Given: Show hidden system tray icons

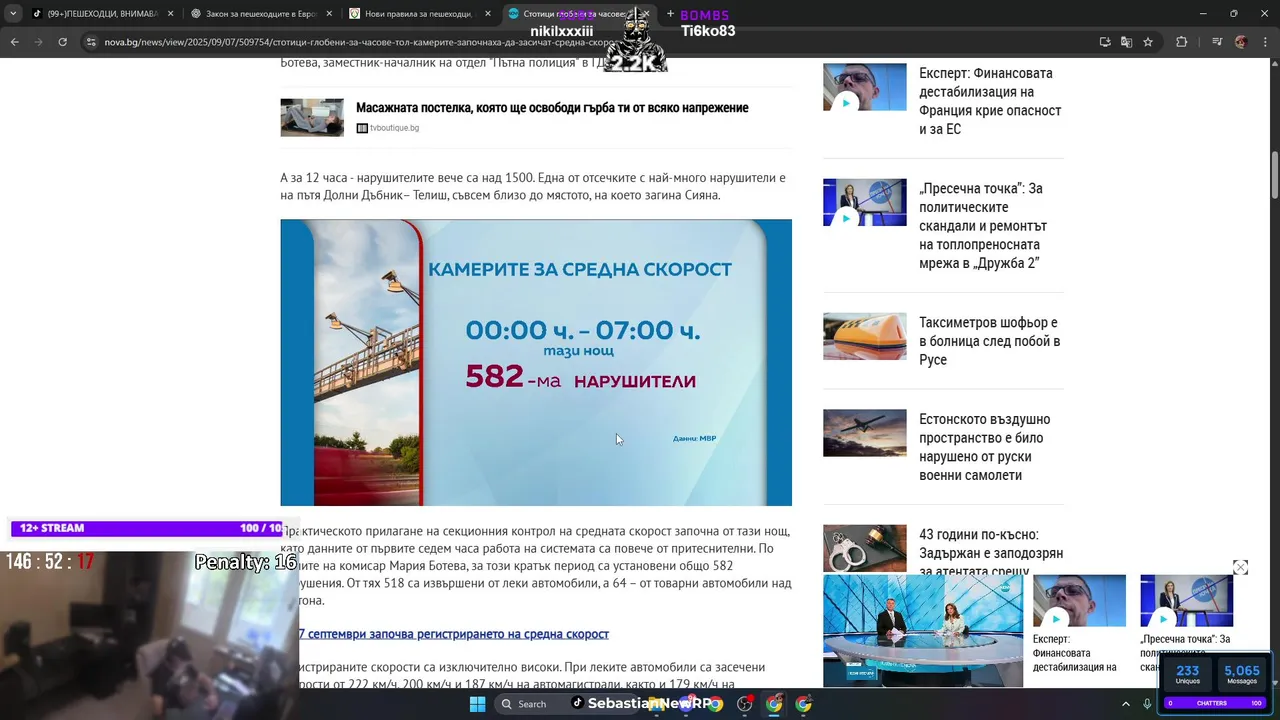Looking at the screenshot, I should [1125, 704].
